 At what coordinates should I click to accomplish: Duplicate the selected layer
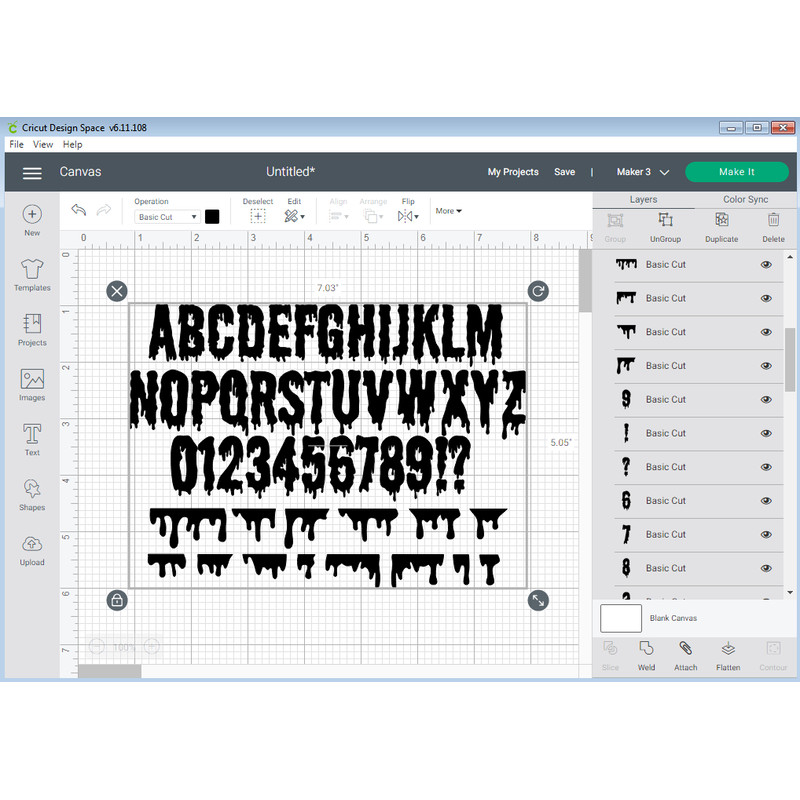tap(720, 228)
